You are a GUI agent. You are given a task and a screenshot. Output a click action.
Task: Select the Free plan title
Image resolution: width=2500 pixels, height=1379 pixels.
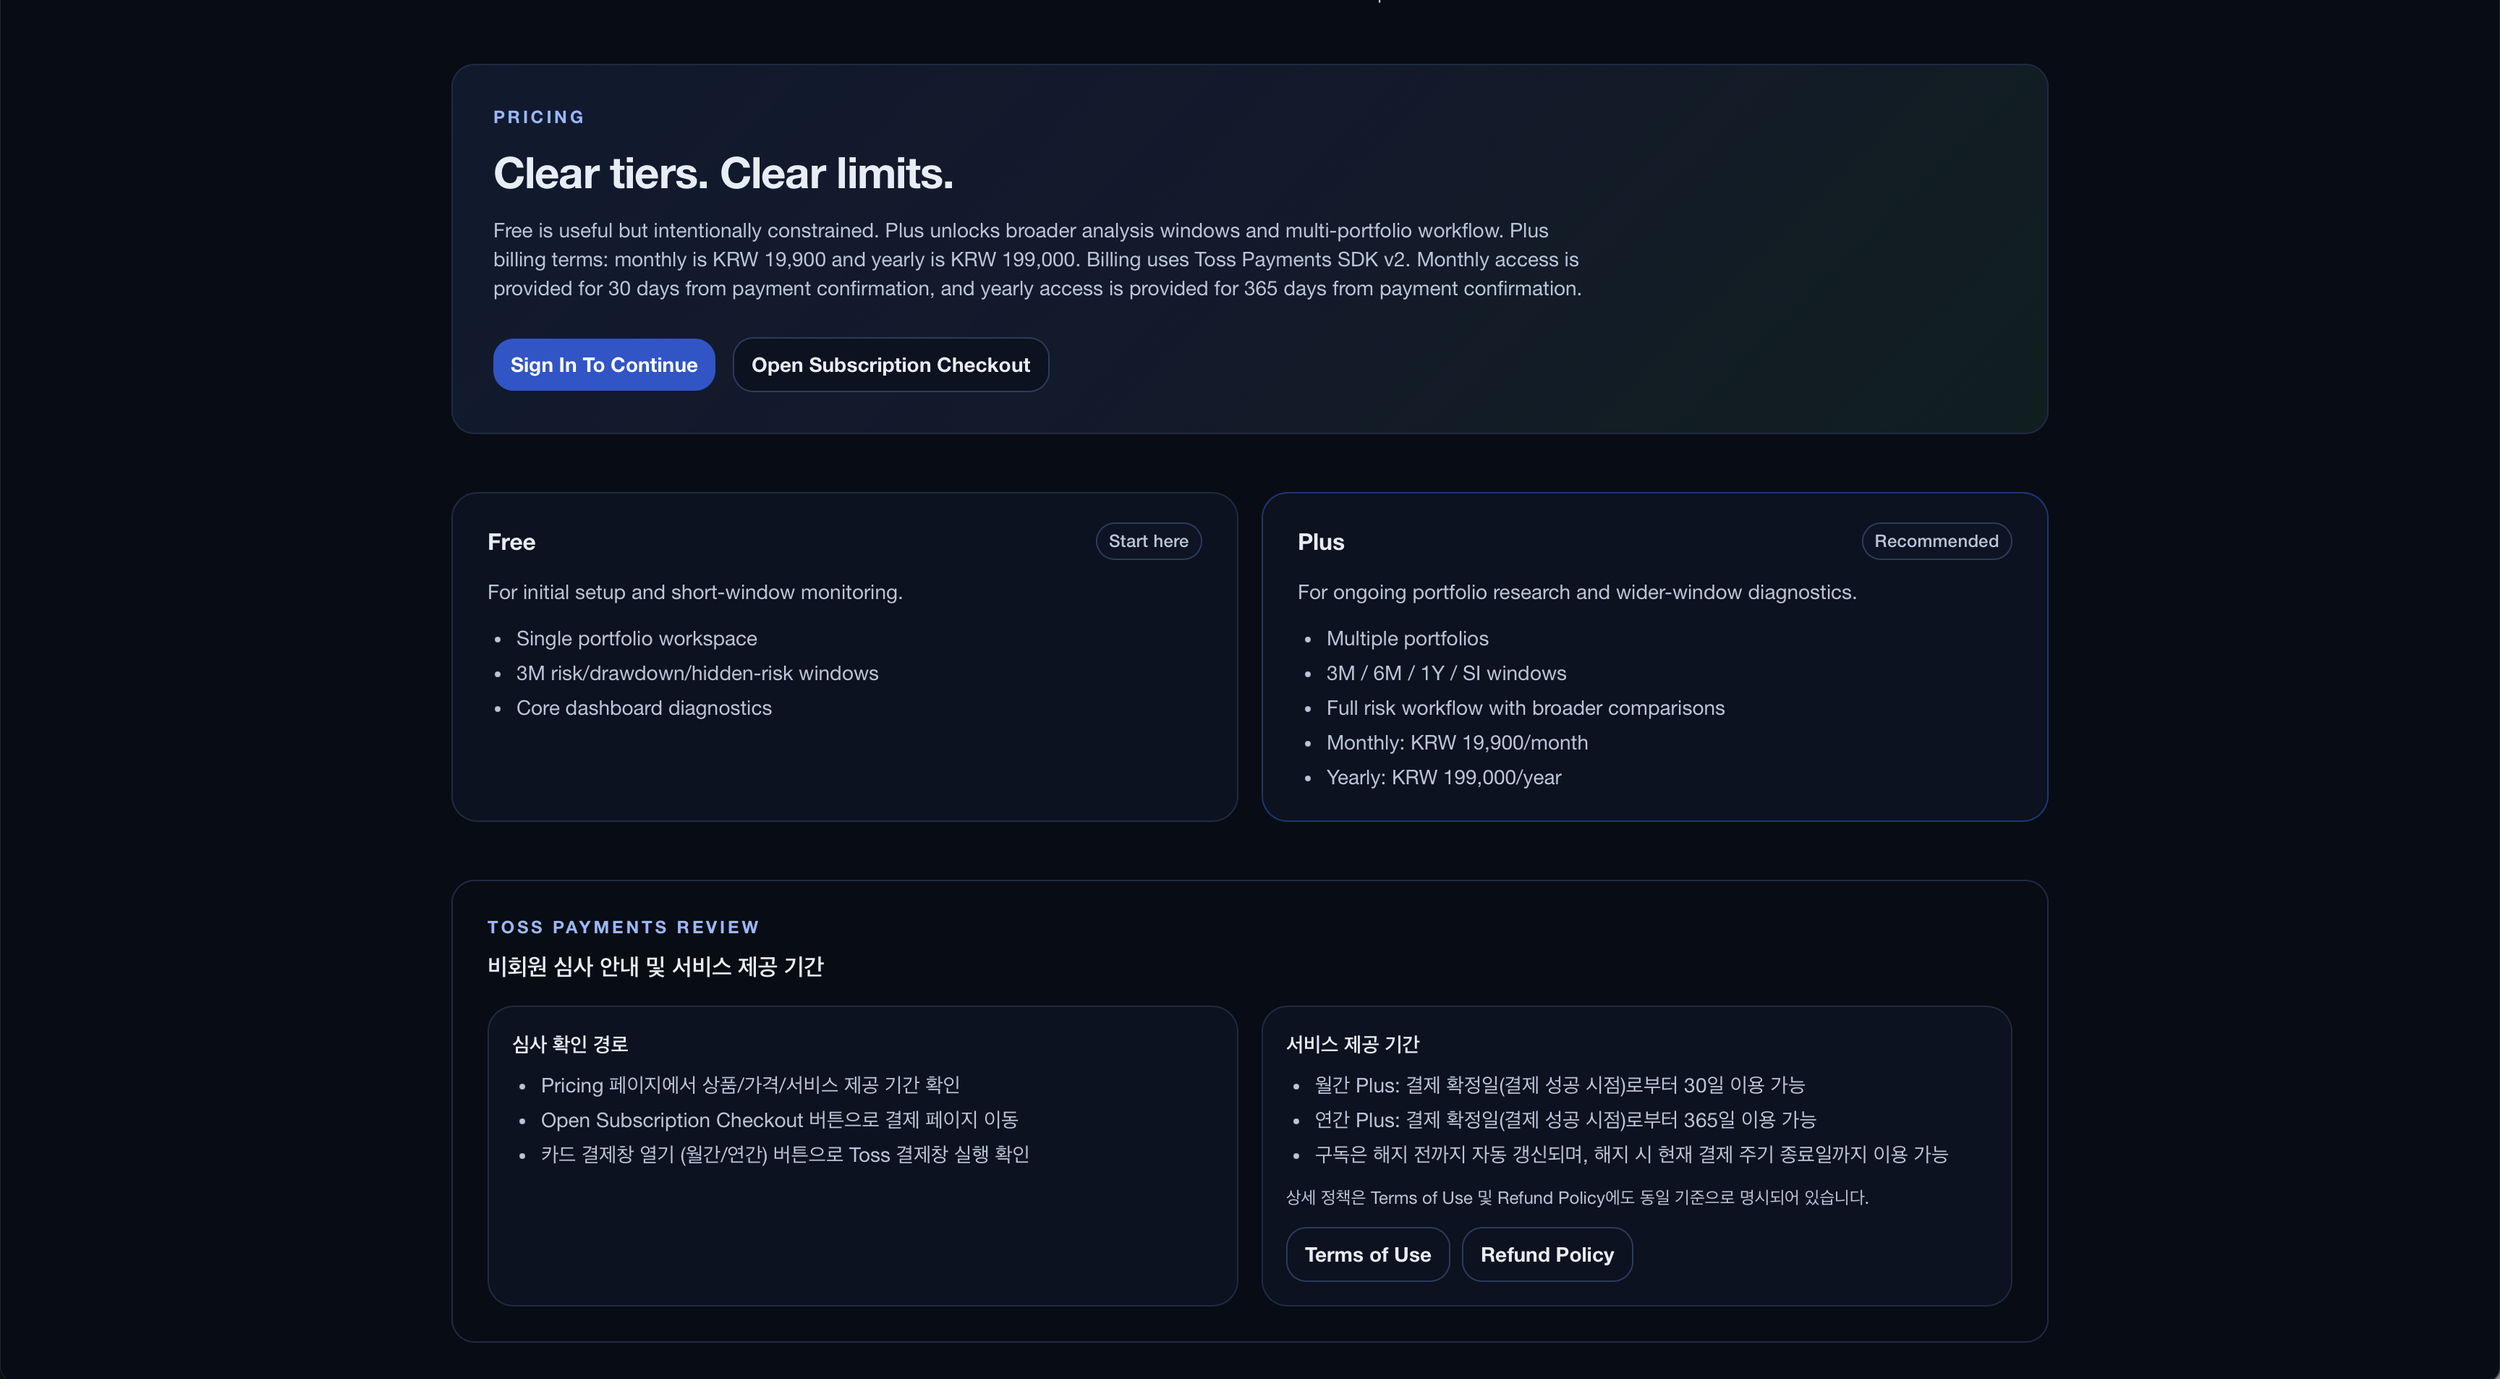pos(511,542)
